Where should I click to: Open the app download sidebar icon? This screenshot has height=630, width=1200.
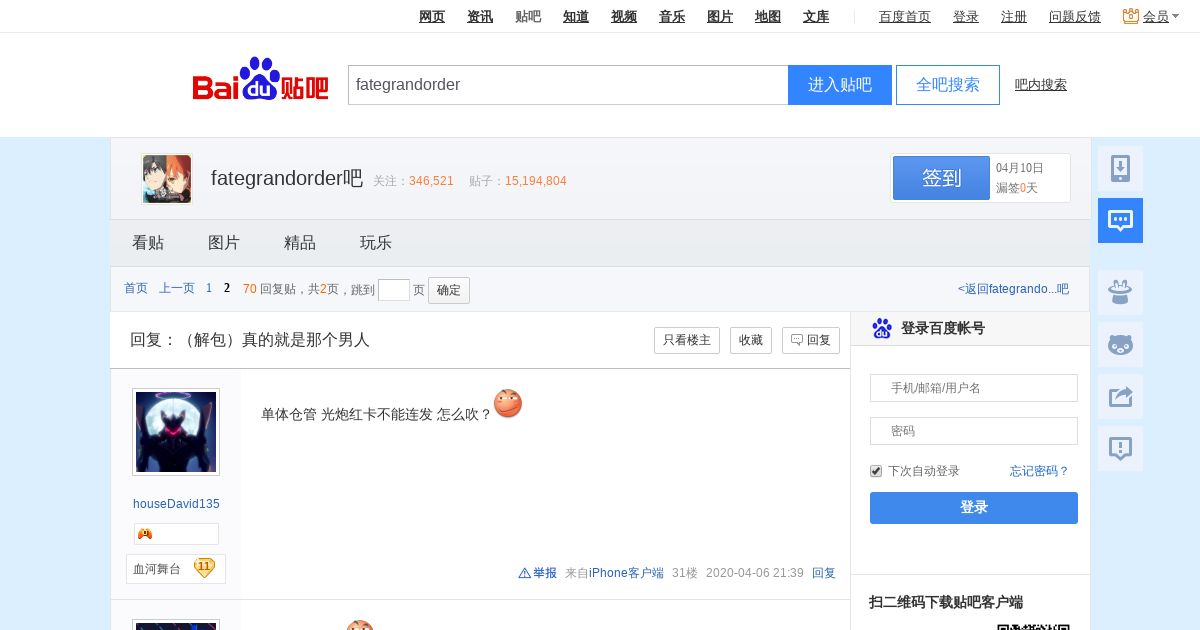(1120, 168)
